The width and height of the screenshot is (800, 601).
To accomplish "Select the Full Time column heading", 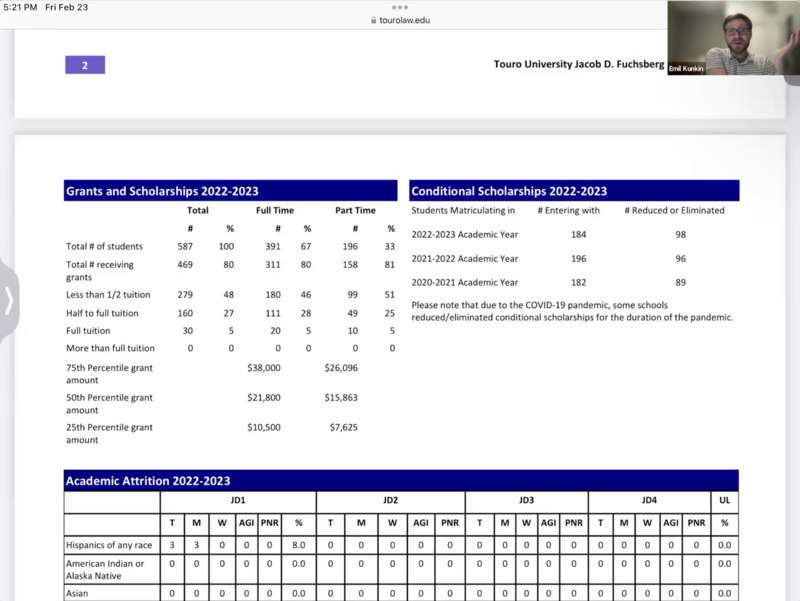I will pyautogui.click(x=275, y=211).
